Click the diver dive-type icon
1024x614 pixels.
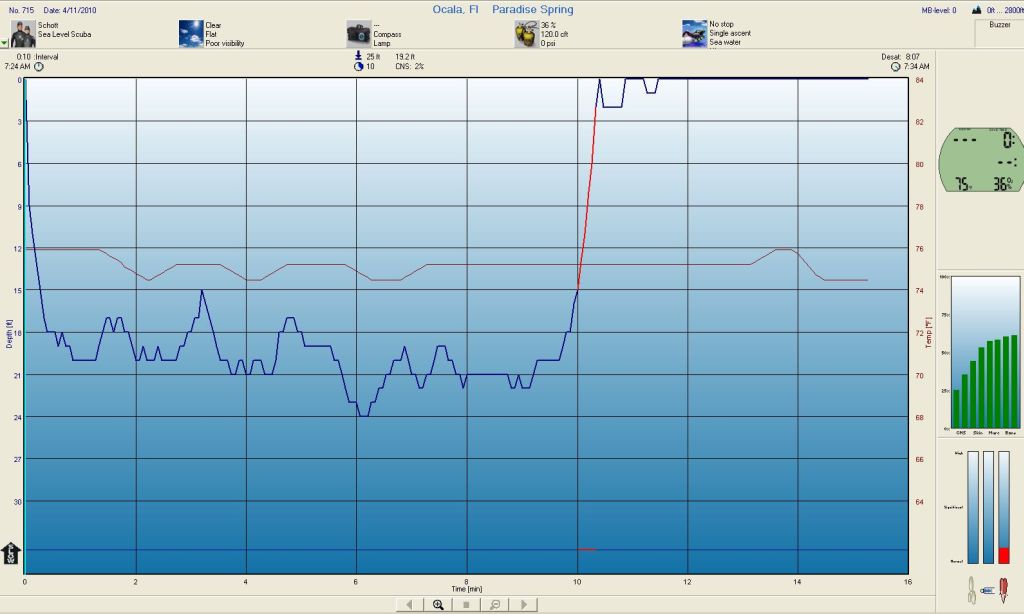(694, 33)
